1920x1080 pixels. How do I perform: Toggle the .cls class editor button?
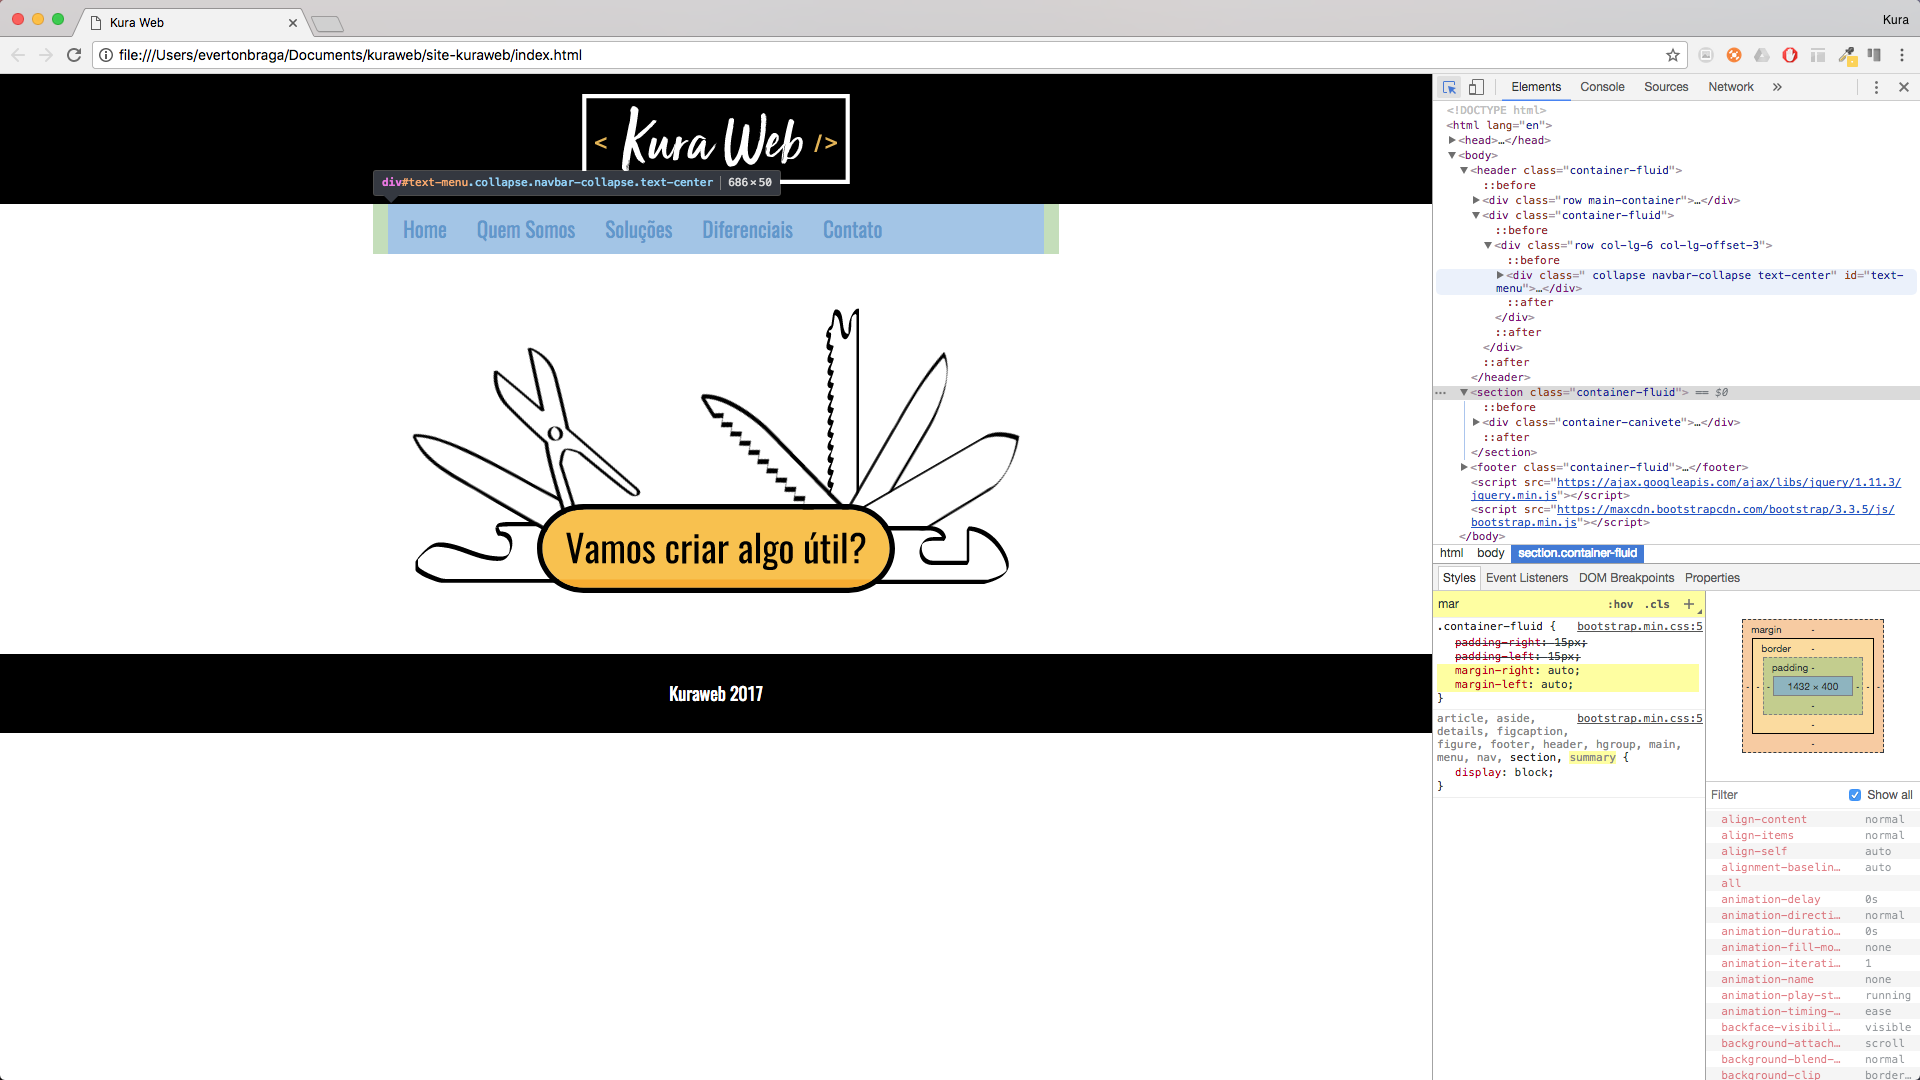[1658, 604]
